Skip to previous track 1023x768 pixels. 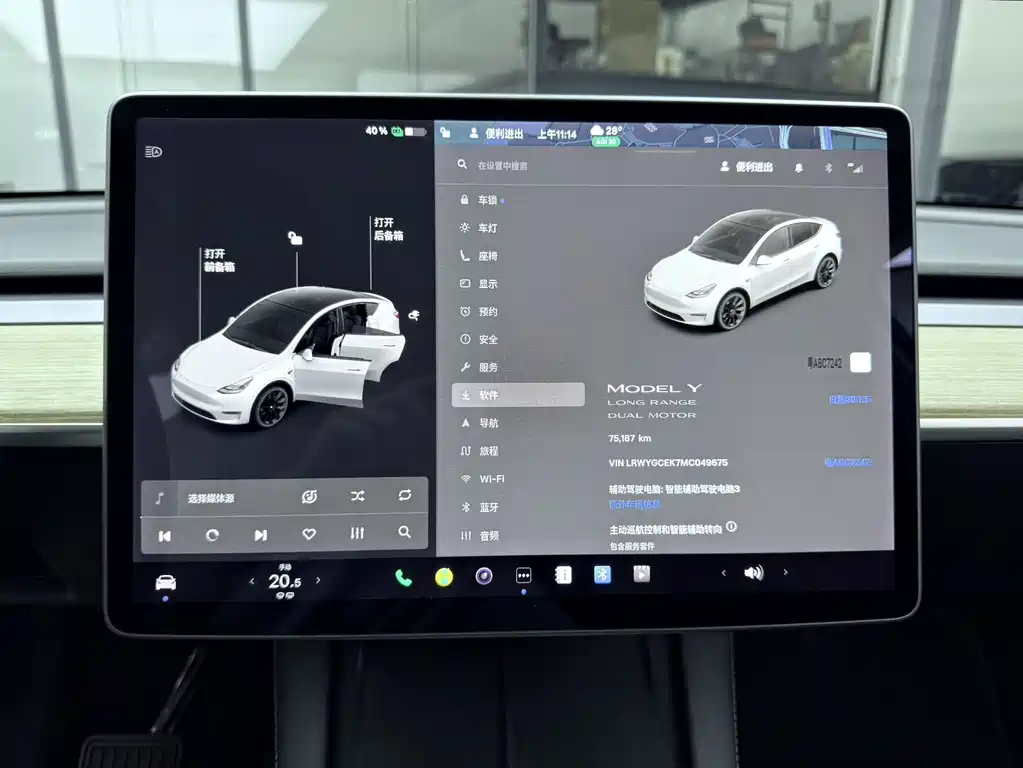point(164,536)
